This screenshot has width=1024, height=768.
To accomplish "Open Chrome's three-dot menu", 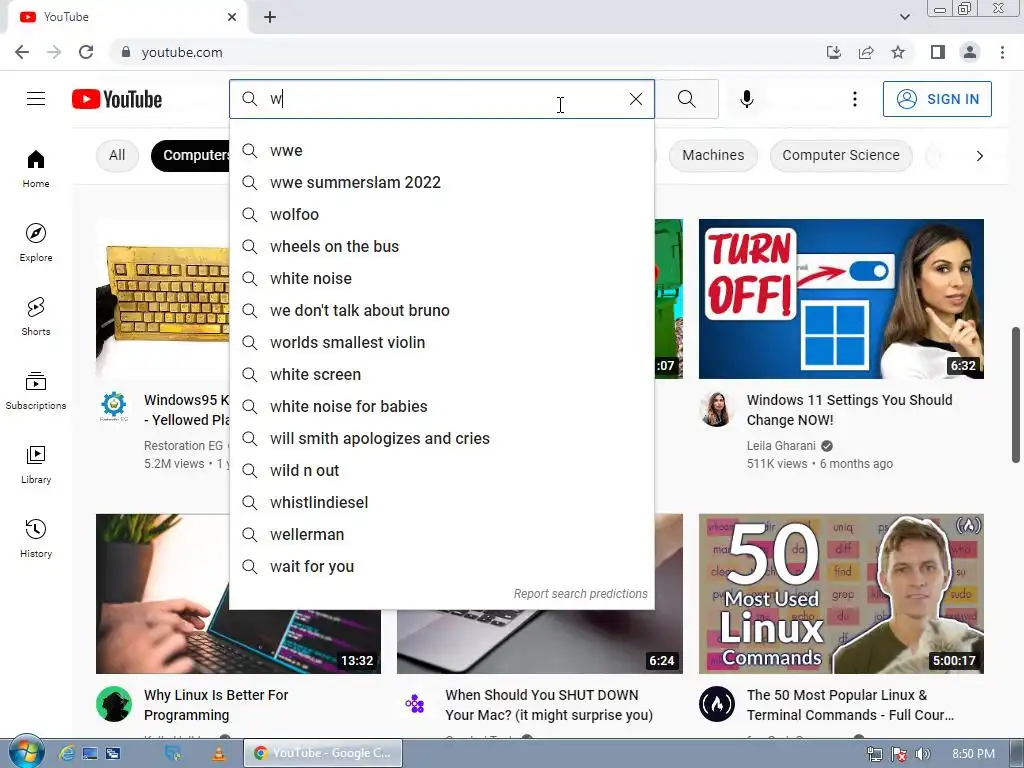I will 1002,52.
